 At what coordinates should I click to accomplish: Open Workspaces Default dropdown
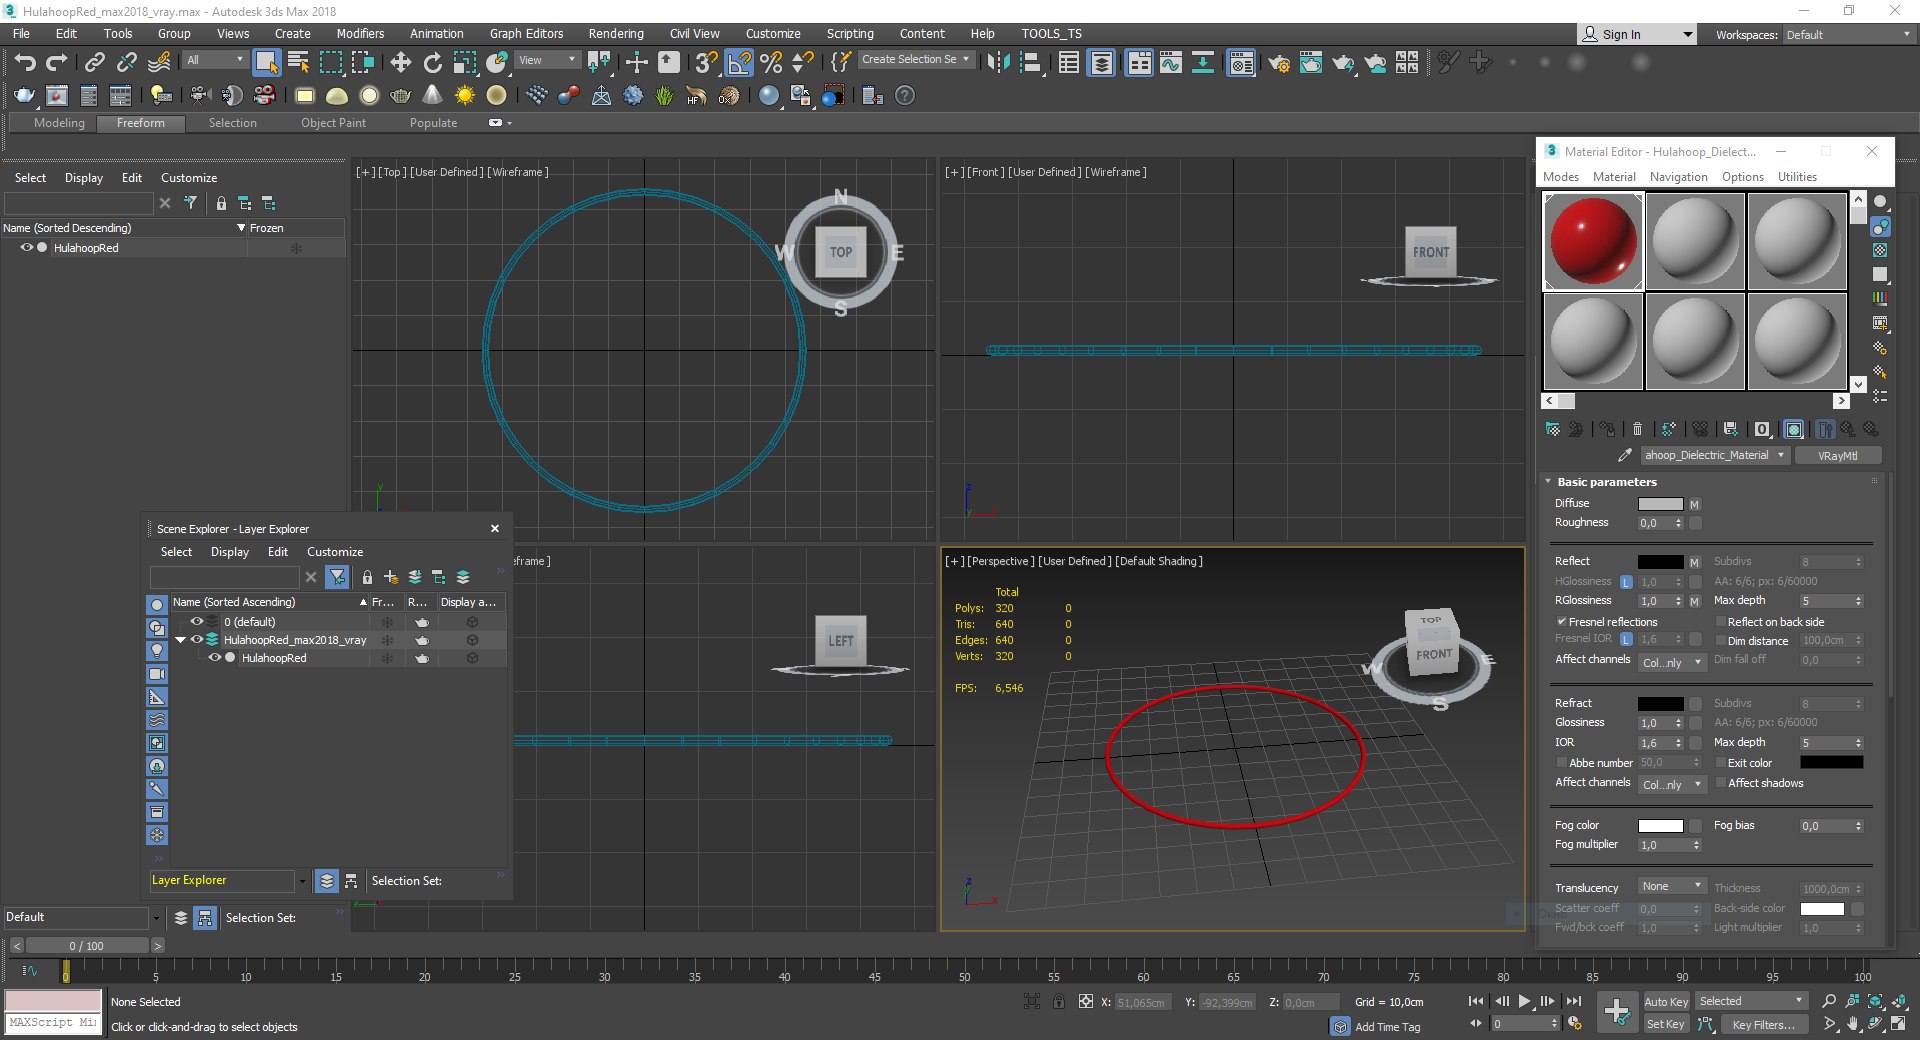click(x=1848, y=35)
